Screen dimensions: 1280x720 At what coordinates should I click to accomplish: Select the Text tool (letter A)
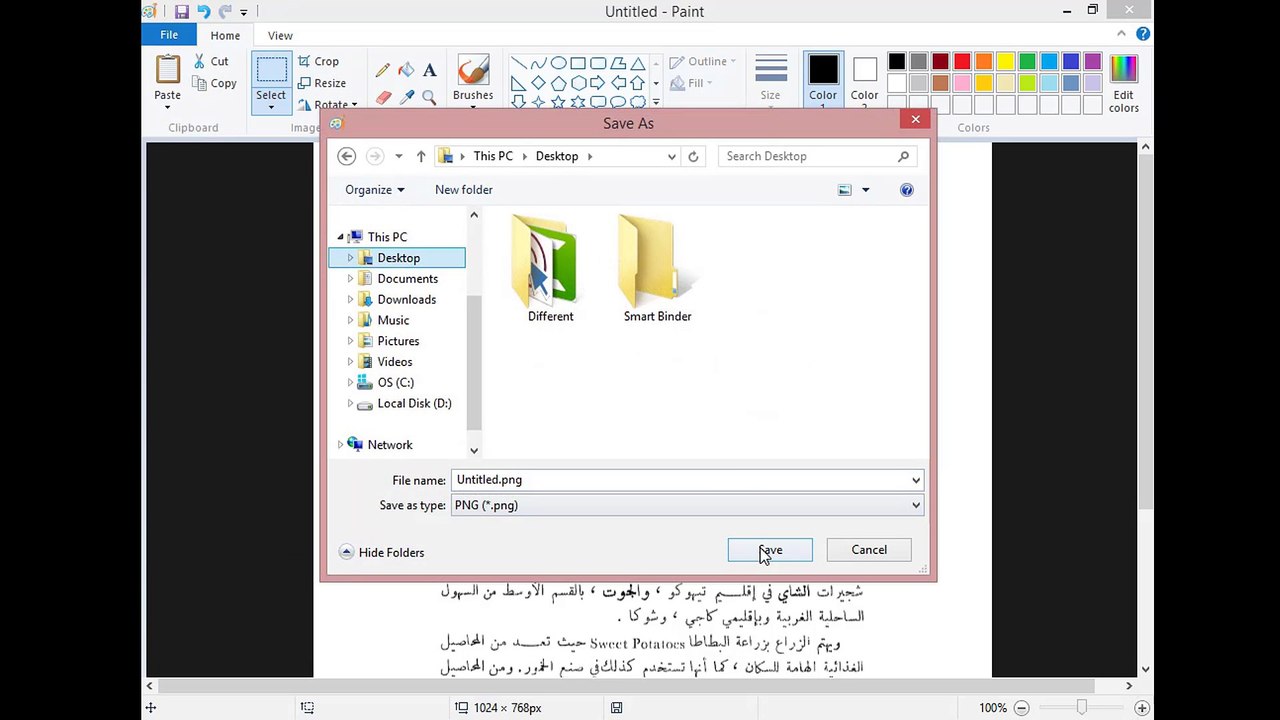[429, 71]
